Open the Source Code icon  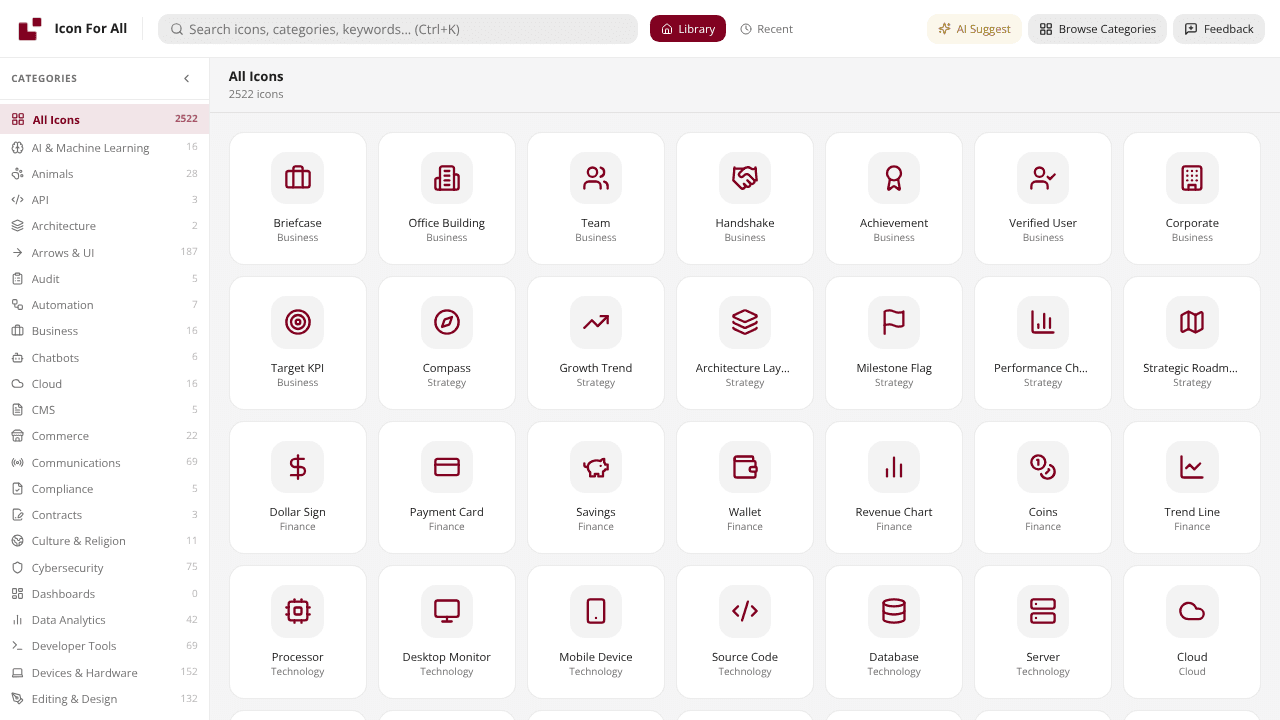(x=745, y=632)
